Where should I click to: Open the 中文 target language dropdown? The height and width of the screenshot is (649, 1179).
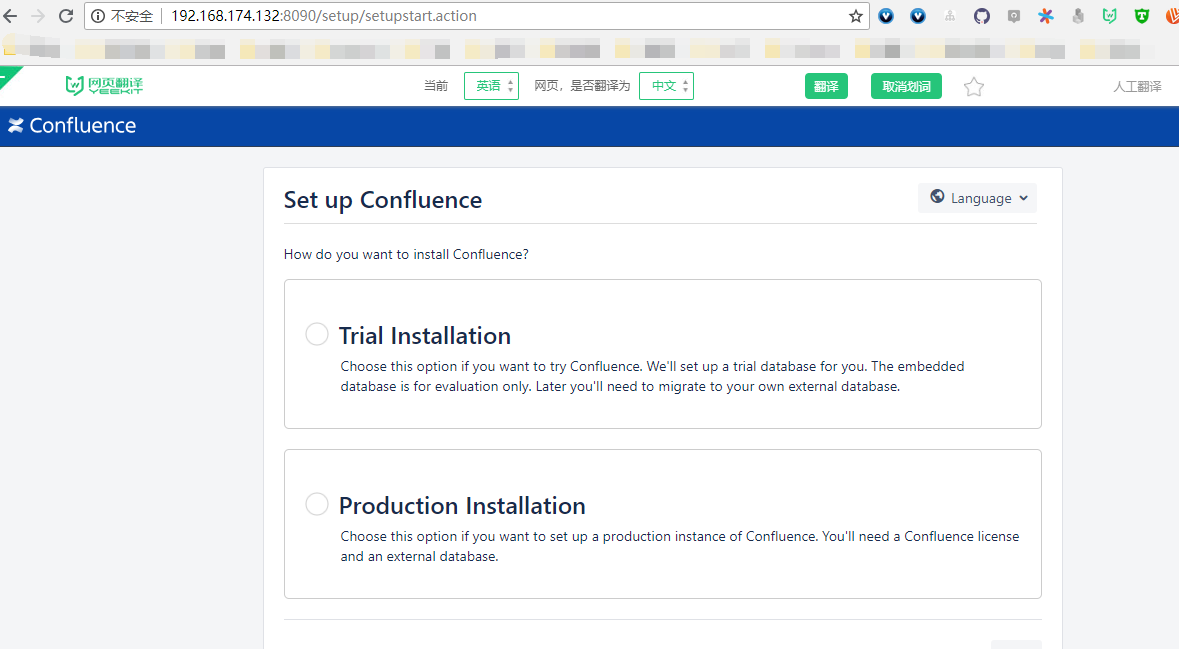coord(666,86)
